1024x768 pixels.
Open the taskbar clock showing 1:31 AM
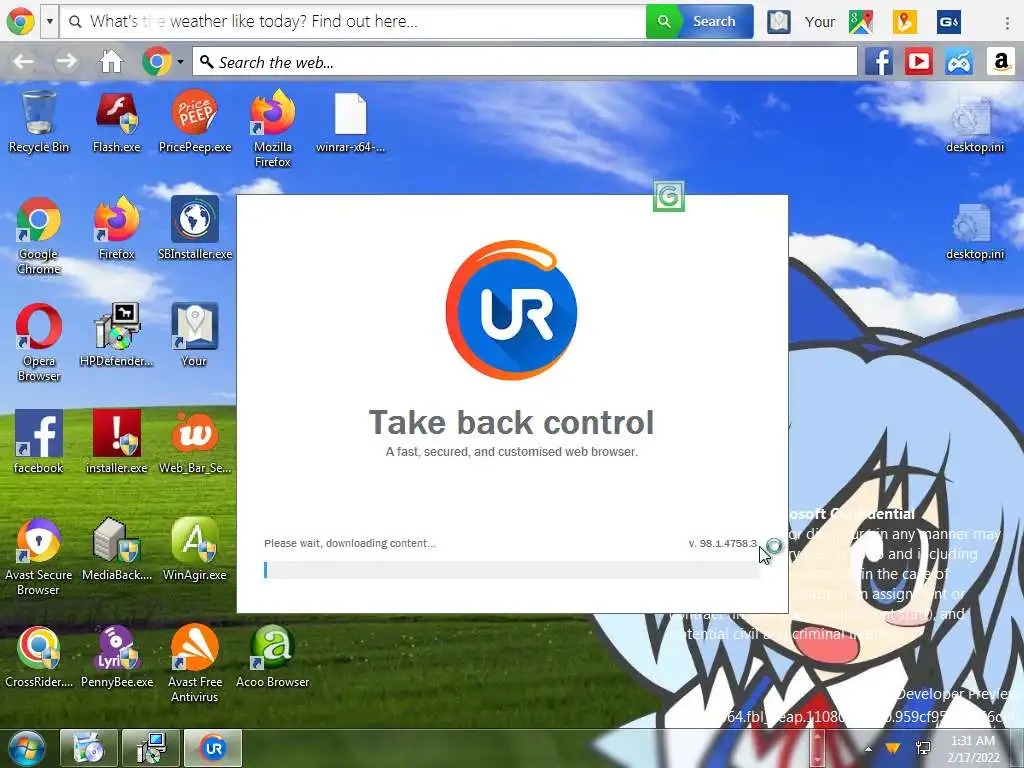[974, 749]
